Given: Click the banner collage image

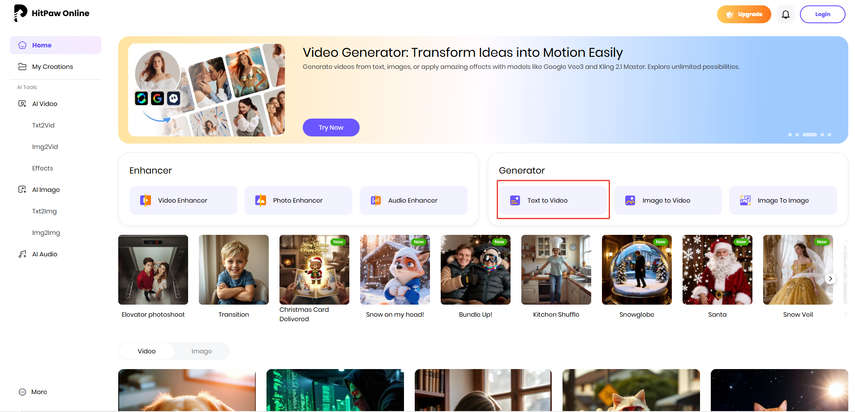Looking at the screenshot, I should click(x=207, y=90).
